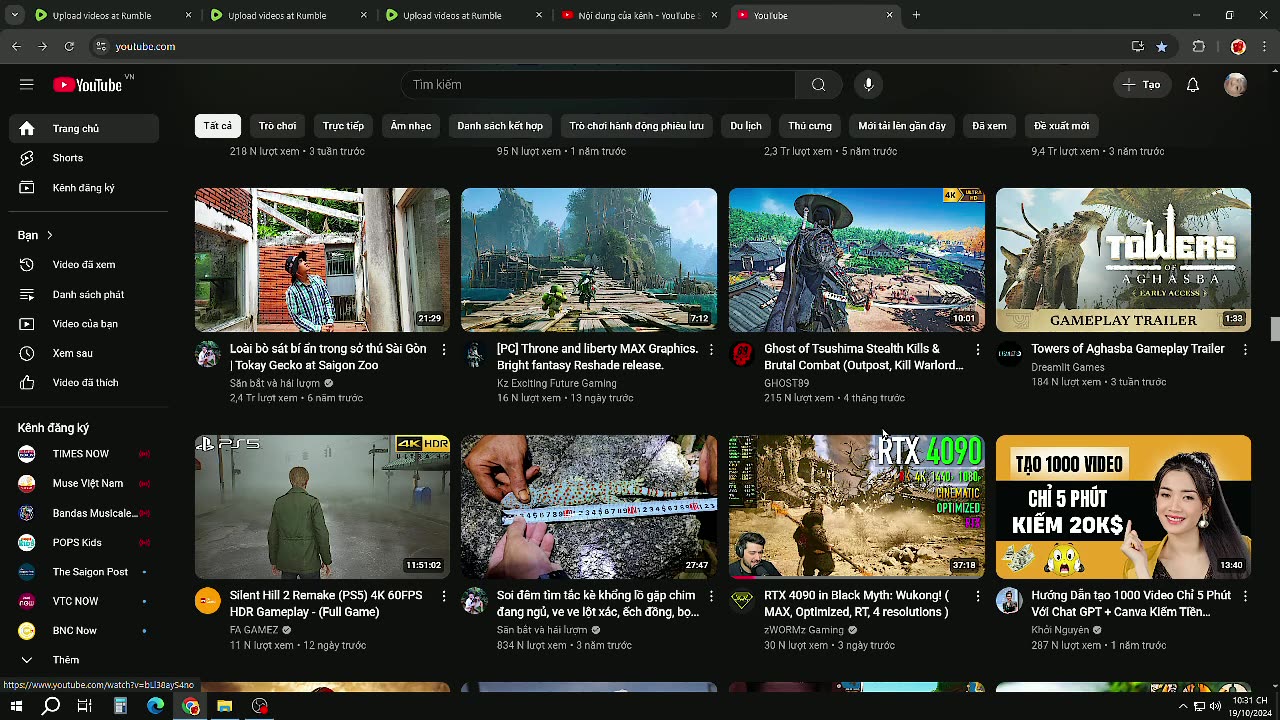Click Khôi Nguyên channel name
The image size is (1280, 720).
pos(1060,630)
